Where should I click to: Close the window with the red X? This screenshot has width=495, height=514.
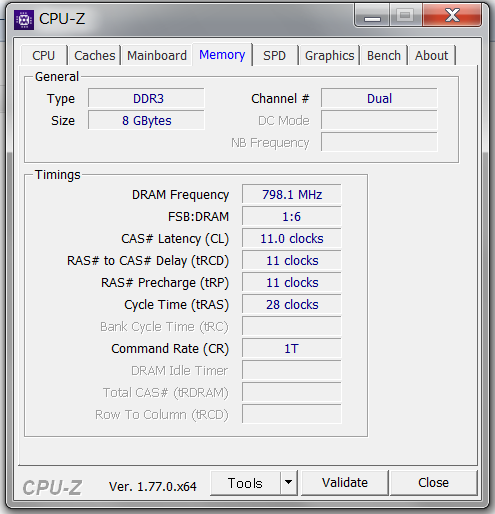click(x=452, y=15)
